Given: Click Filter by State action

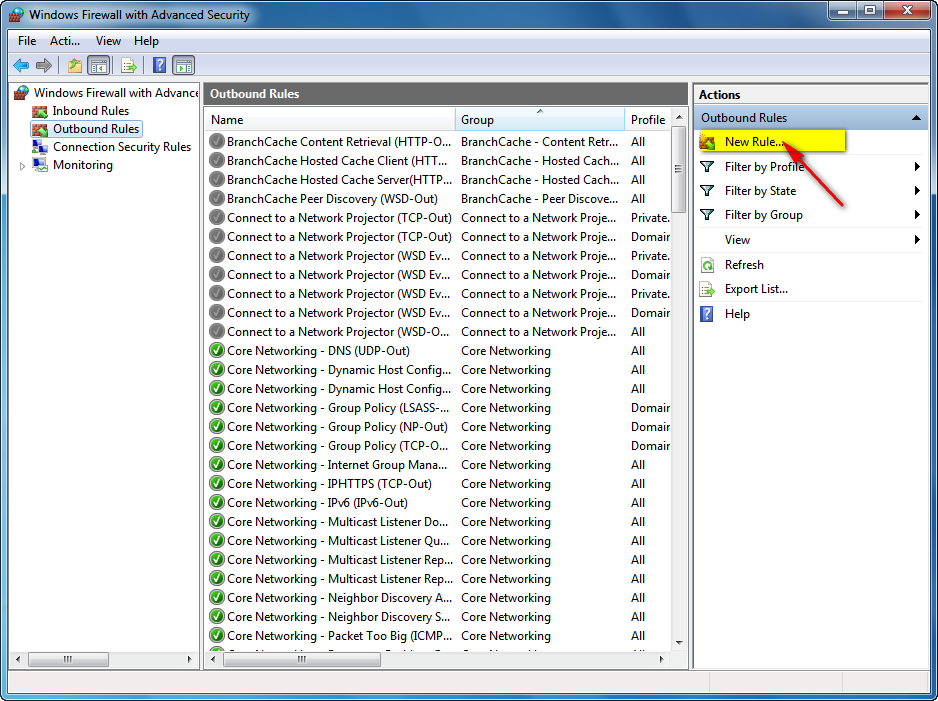Looking at the screenshot, I should (760, 191).
